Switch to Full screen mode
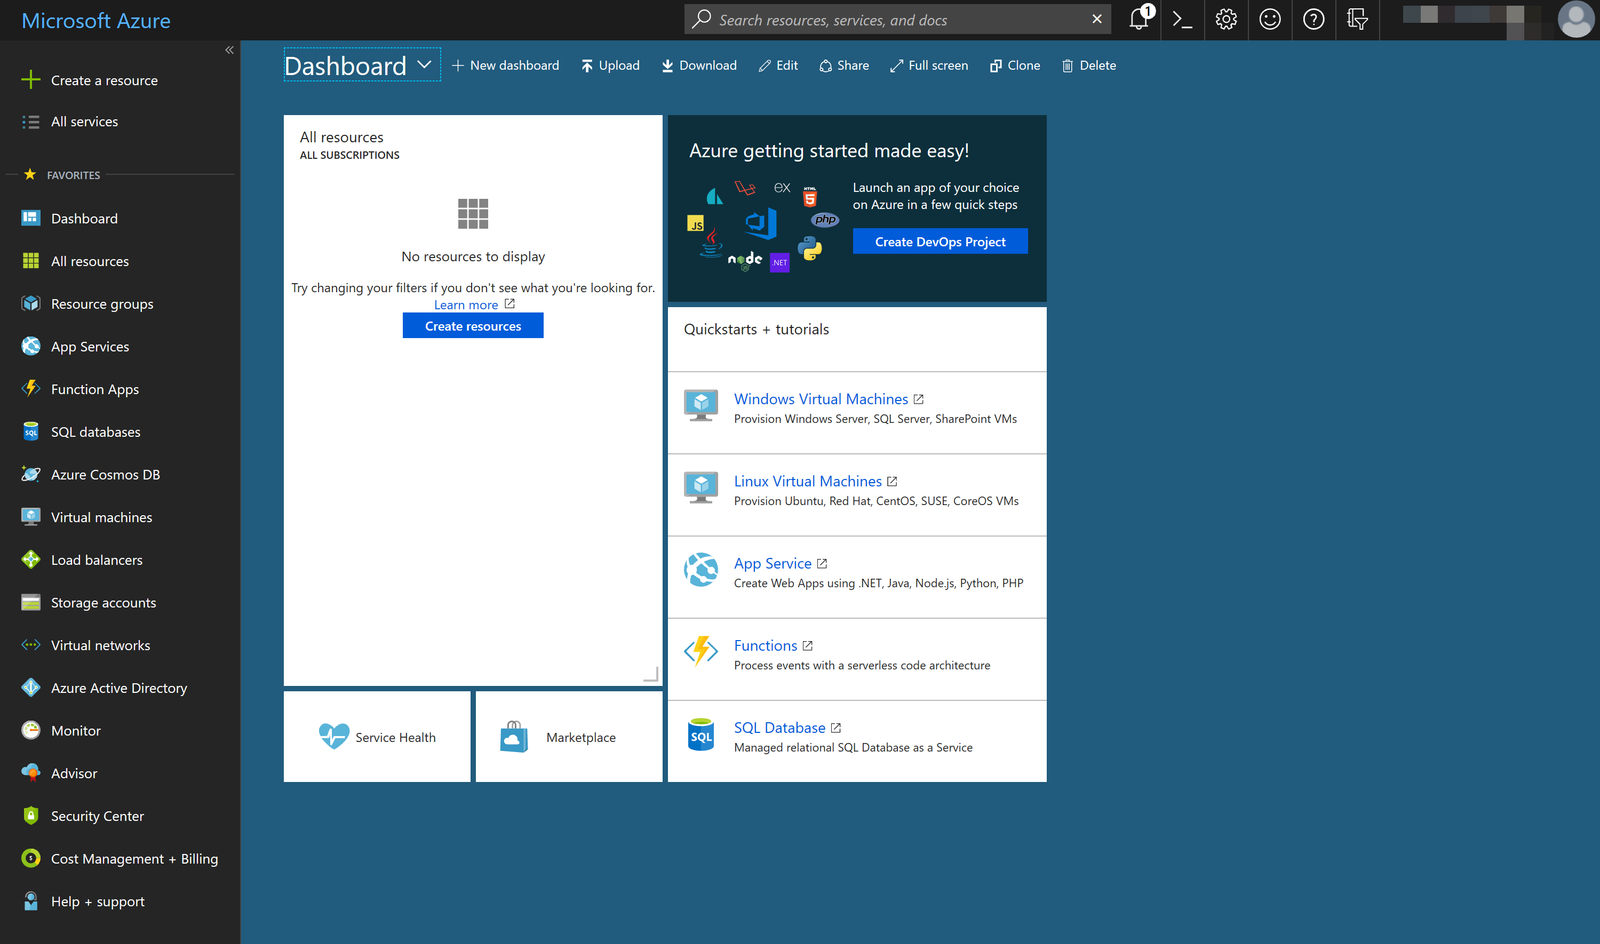 coord(928,65)
